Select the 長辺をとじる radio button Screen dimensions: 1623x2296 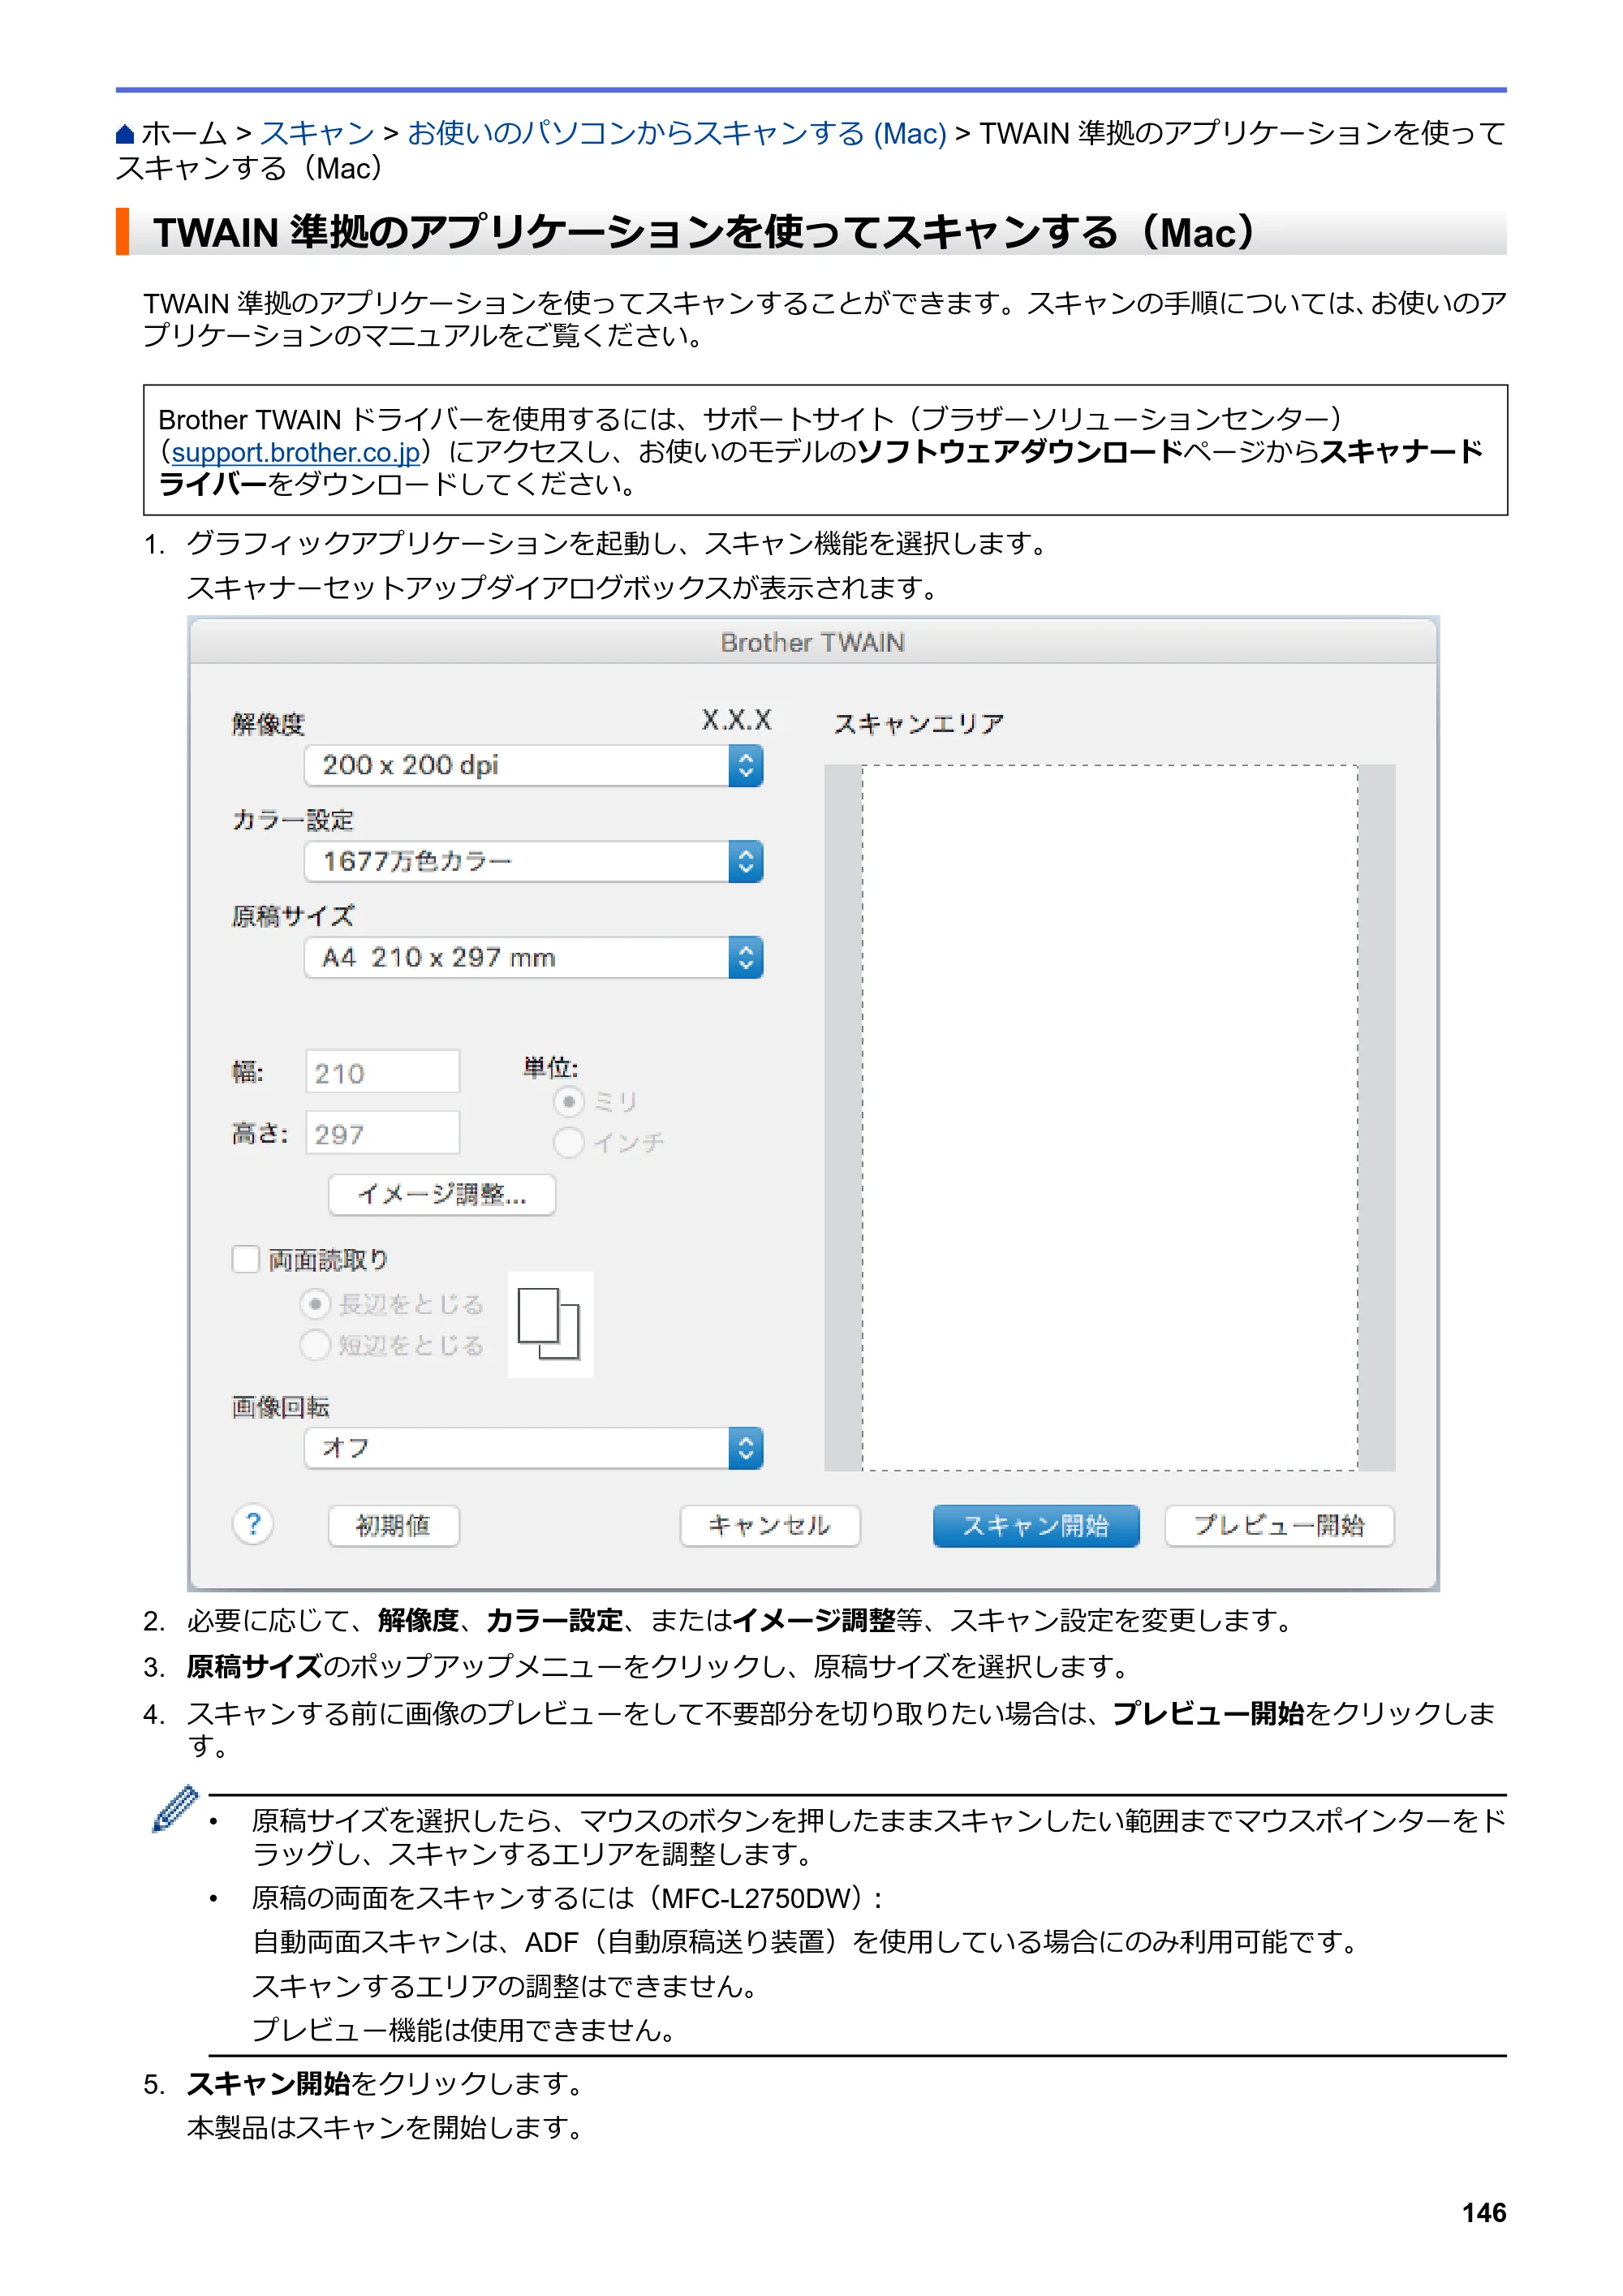tap(315, 1304)
